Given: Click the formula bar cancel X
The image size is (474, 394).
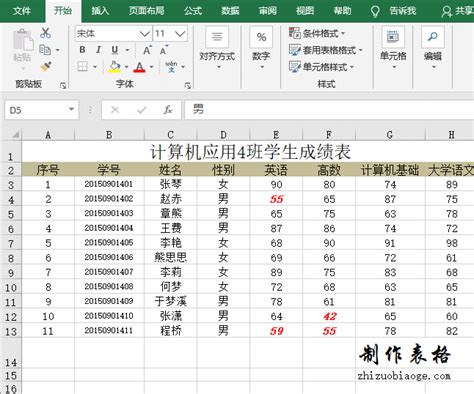Looking at the screenshot, I should tap(115, 110).
